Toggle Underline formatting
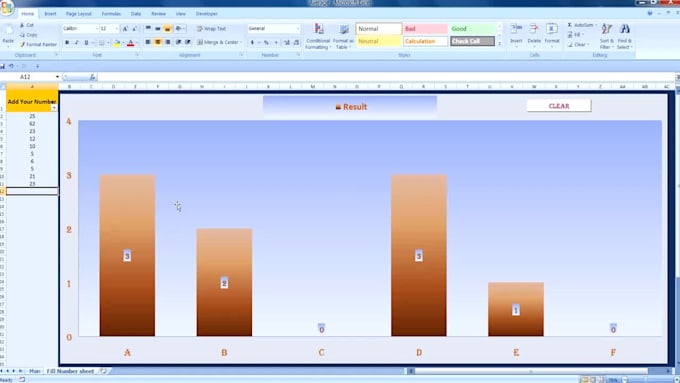The width and height of the screenshot is (680, 383). tap(86, 43)
